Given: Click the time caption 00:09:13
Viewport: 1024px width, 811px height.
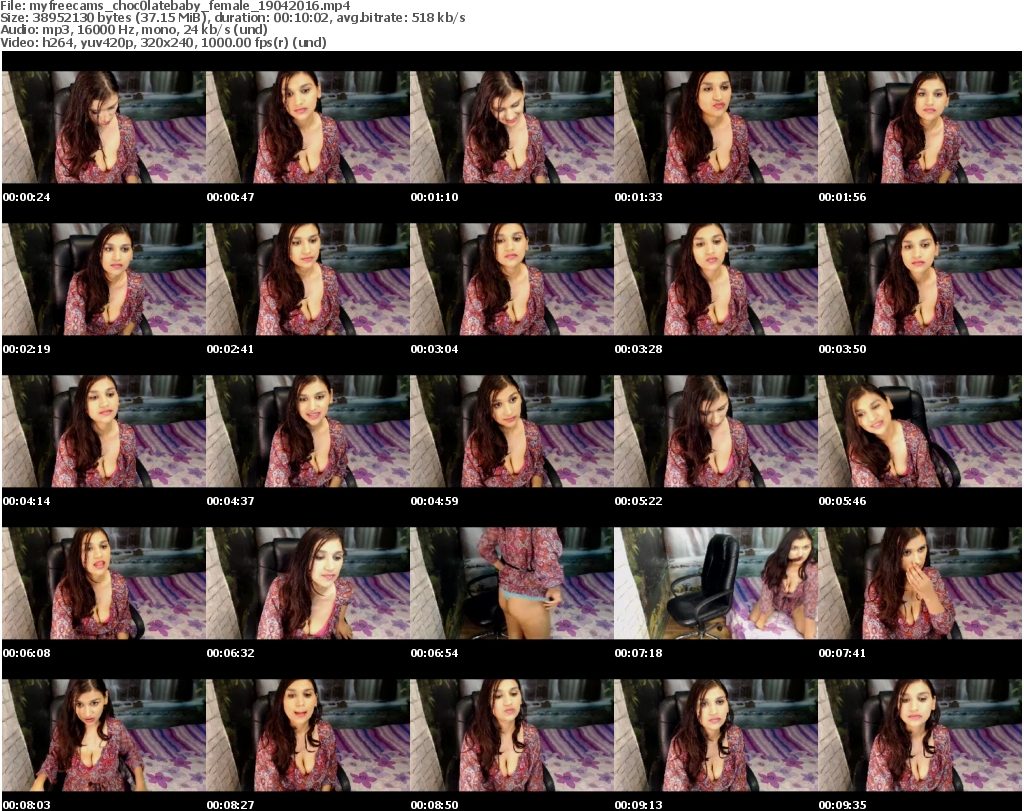Looking at the screenshot, I should point(638,804).
